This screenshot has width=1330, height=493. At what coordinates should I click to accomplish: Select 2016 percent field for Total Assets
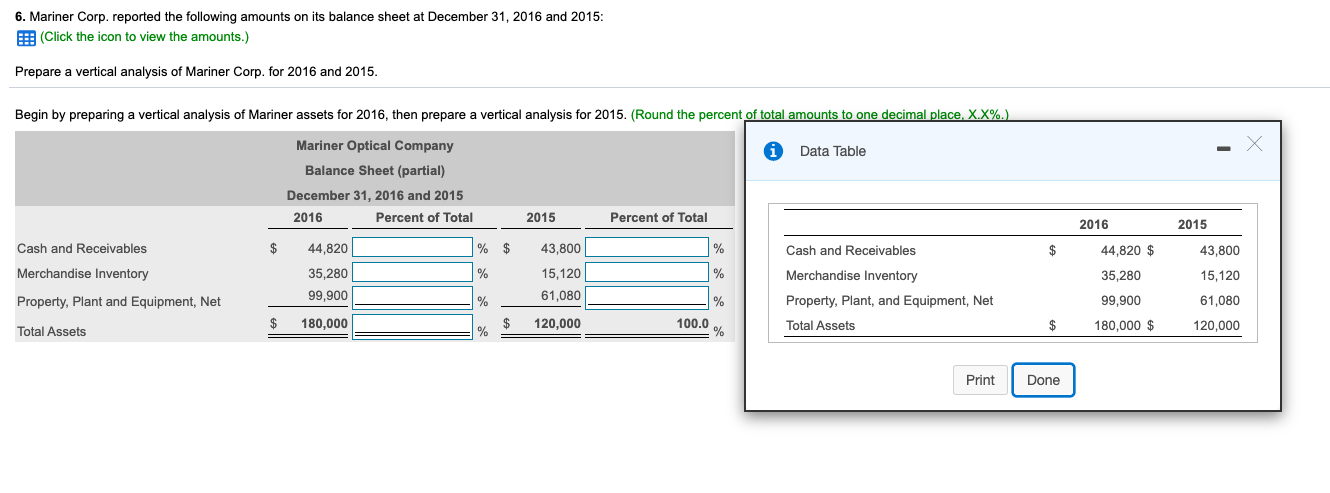coord(411,326)
